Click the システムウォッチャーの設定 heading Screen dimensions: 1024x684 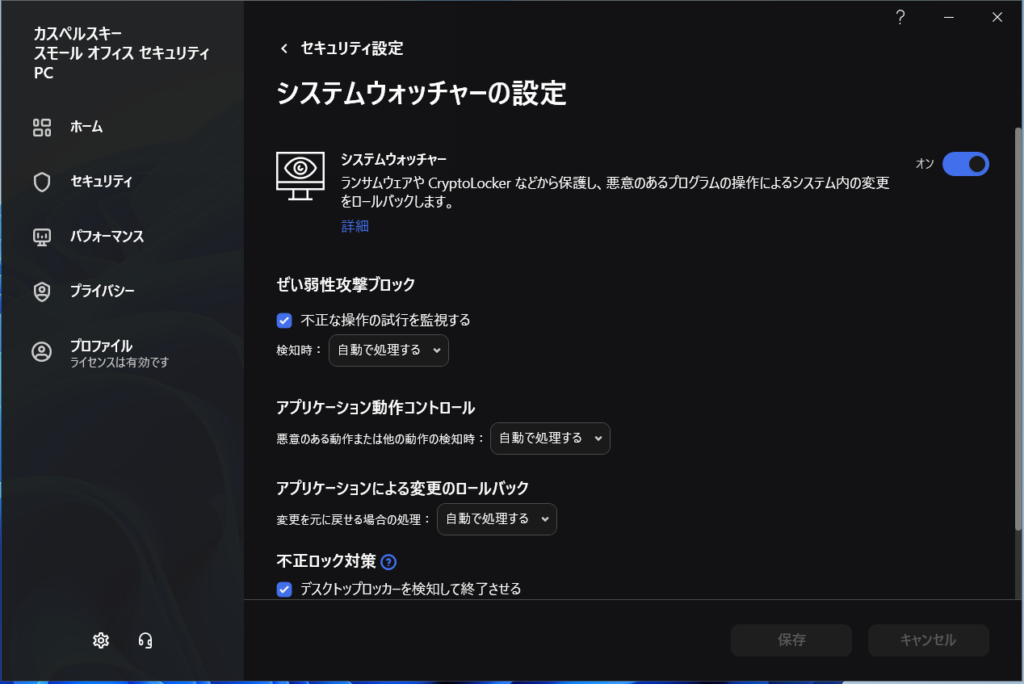pyautogui.click(x=421, y=93)
